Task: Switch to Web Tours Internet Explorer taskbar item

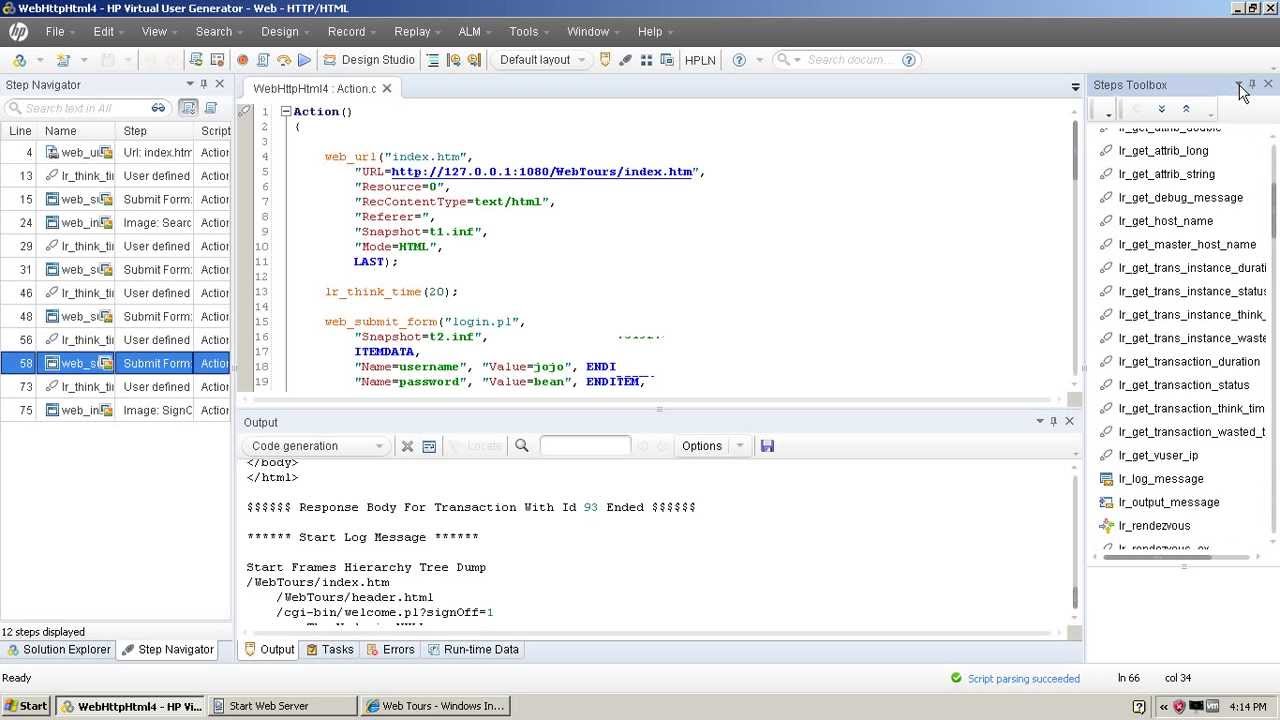Action: pyautogui.click(x=436, y=706)
